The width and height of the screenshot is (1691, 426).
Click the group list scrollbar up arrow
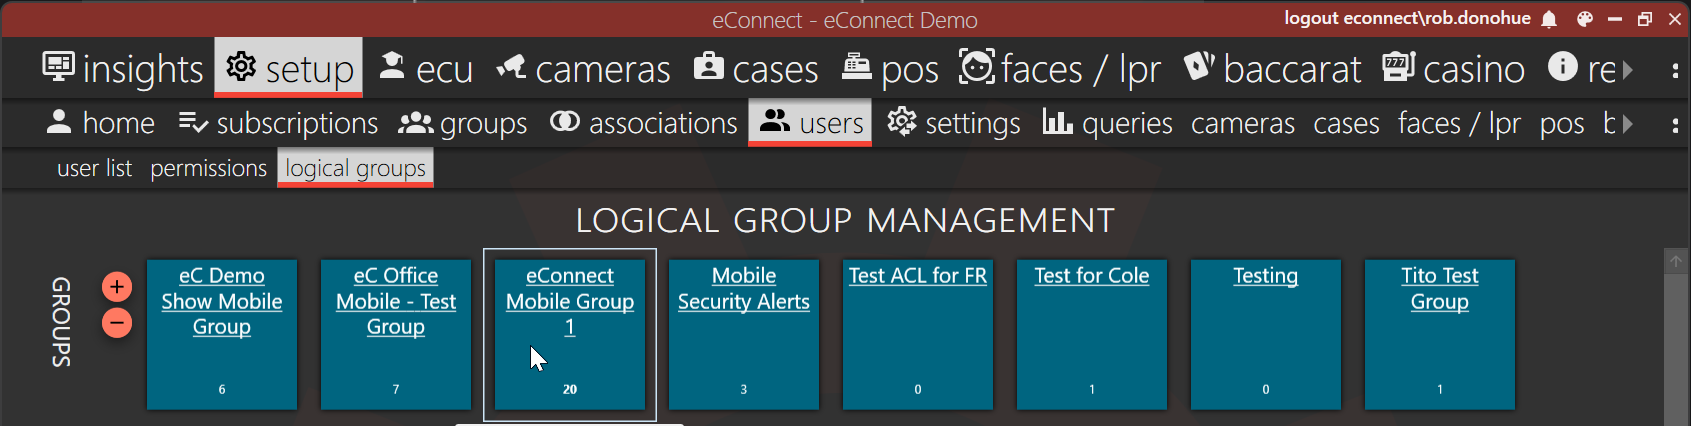tap(1676, 261)
